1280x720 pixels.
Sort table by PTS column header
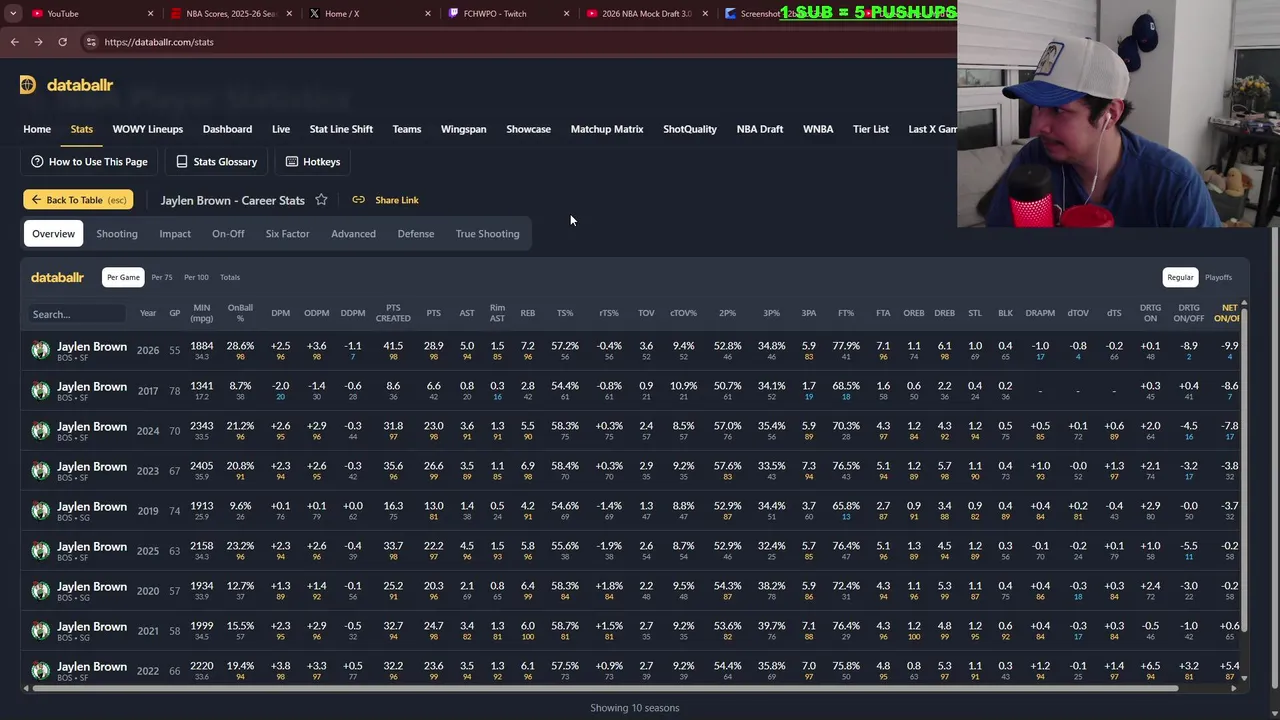pos(433,313)
